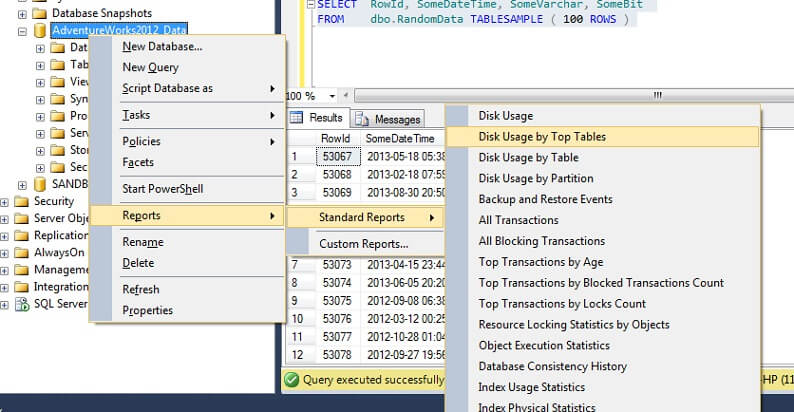
Task: Click the AdventureWorks2012_Data database cylinder icon
Action: (40, 30)
